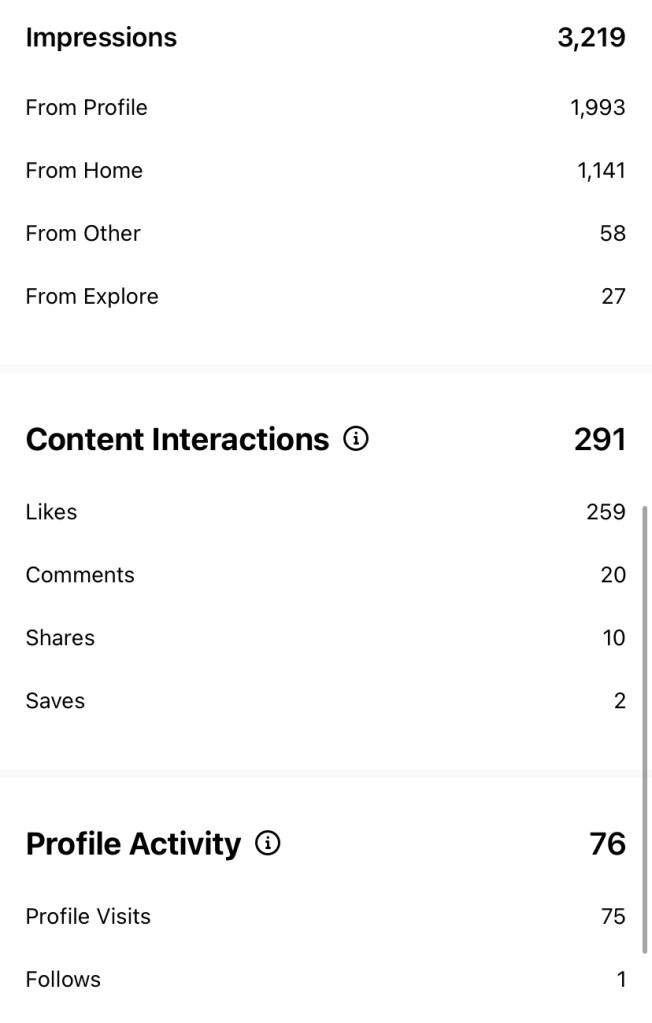The image size is (652, 1023).
Task: Tap the Saves metric label
Action: [x=55, y=701]
